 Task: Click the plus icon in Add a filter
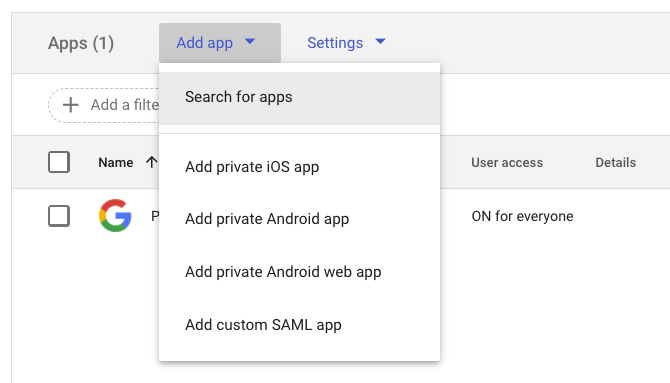(x=71, y=105)
